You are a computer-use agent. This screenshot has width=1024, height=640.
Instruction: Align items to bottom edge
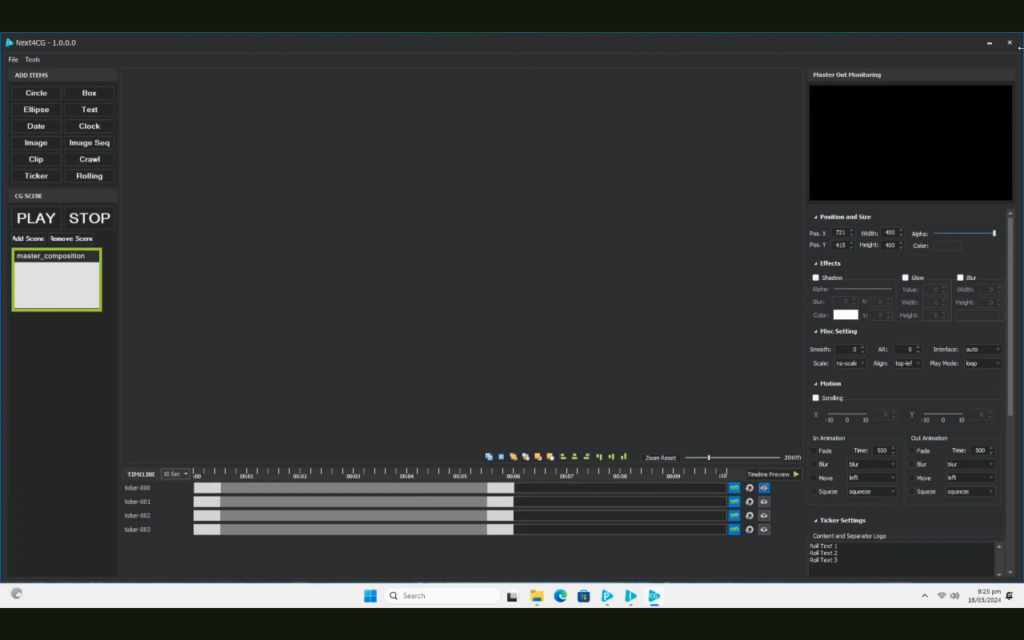[x=623, y=456]
